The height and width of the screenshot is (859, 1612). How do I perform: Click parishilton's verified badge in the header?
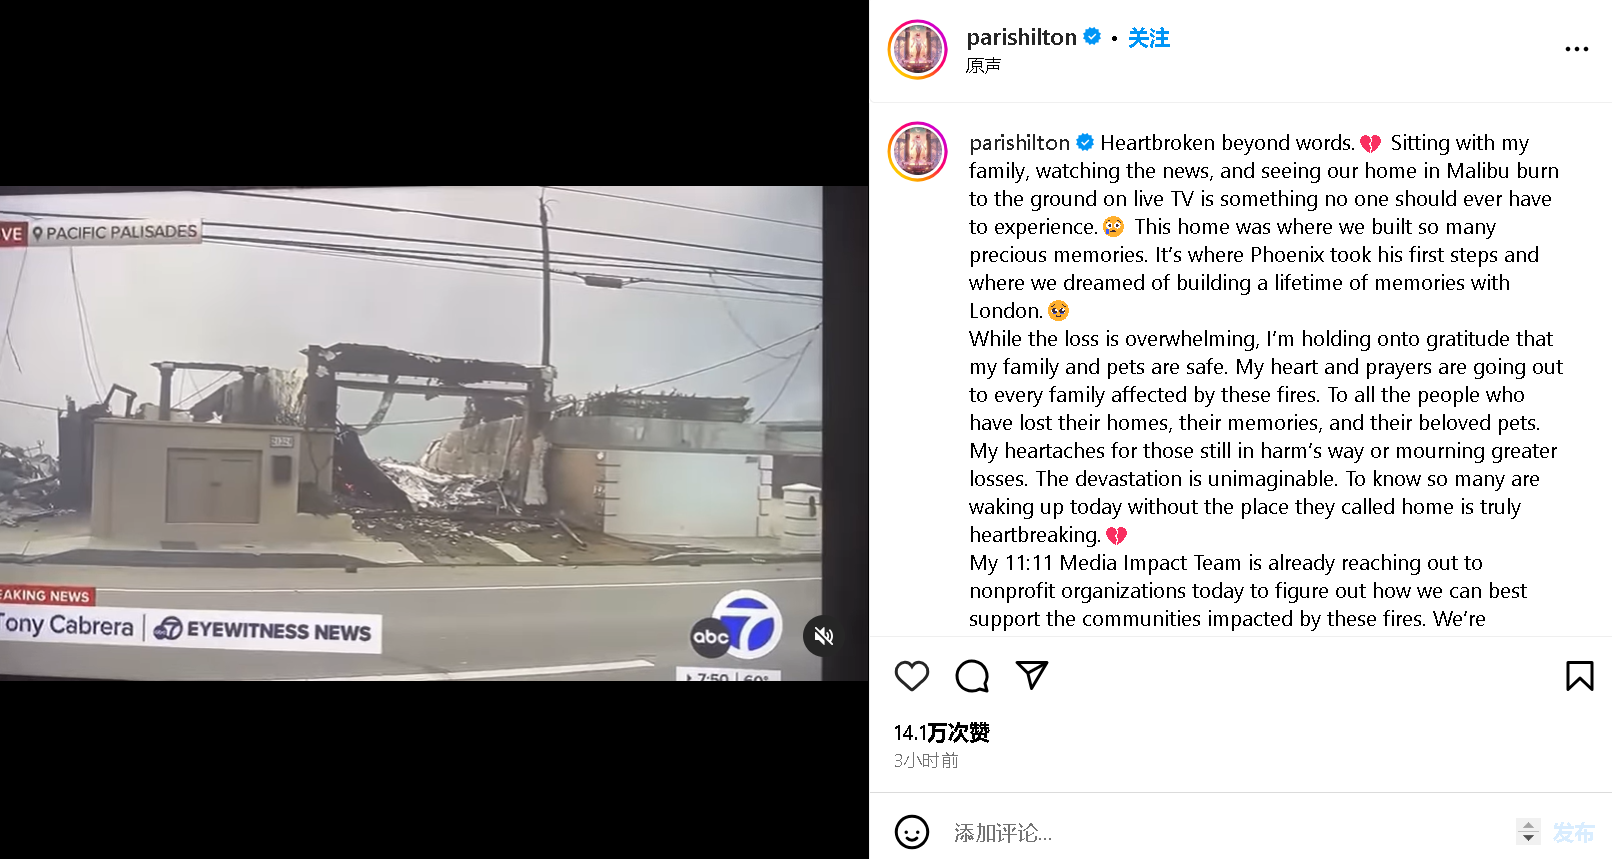tap(1092, 37)
